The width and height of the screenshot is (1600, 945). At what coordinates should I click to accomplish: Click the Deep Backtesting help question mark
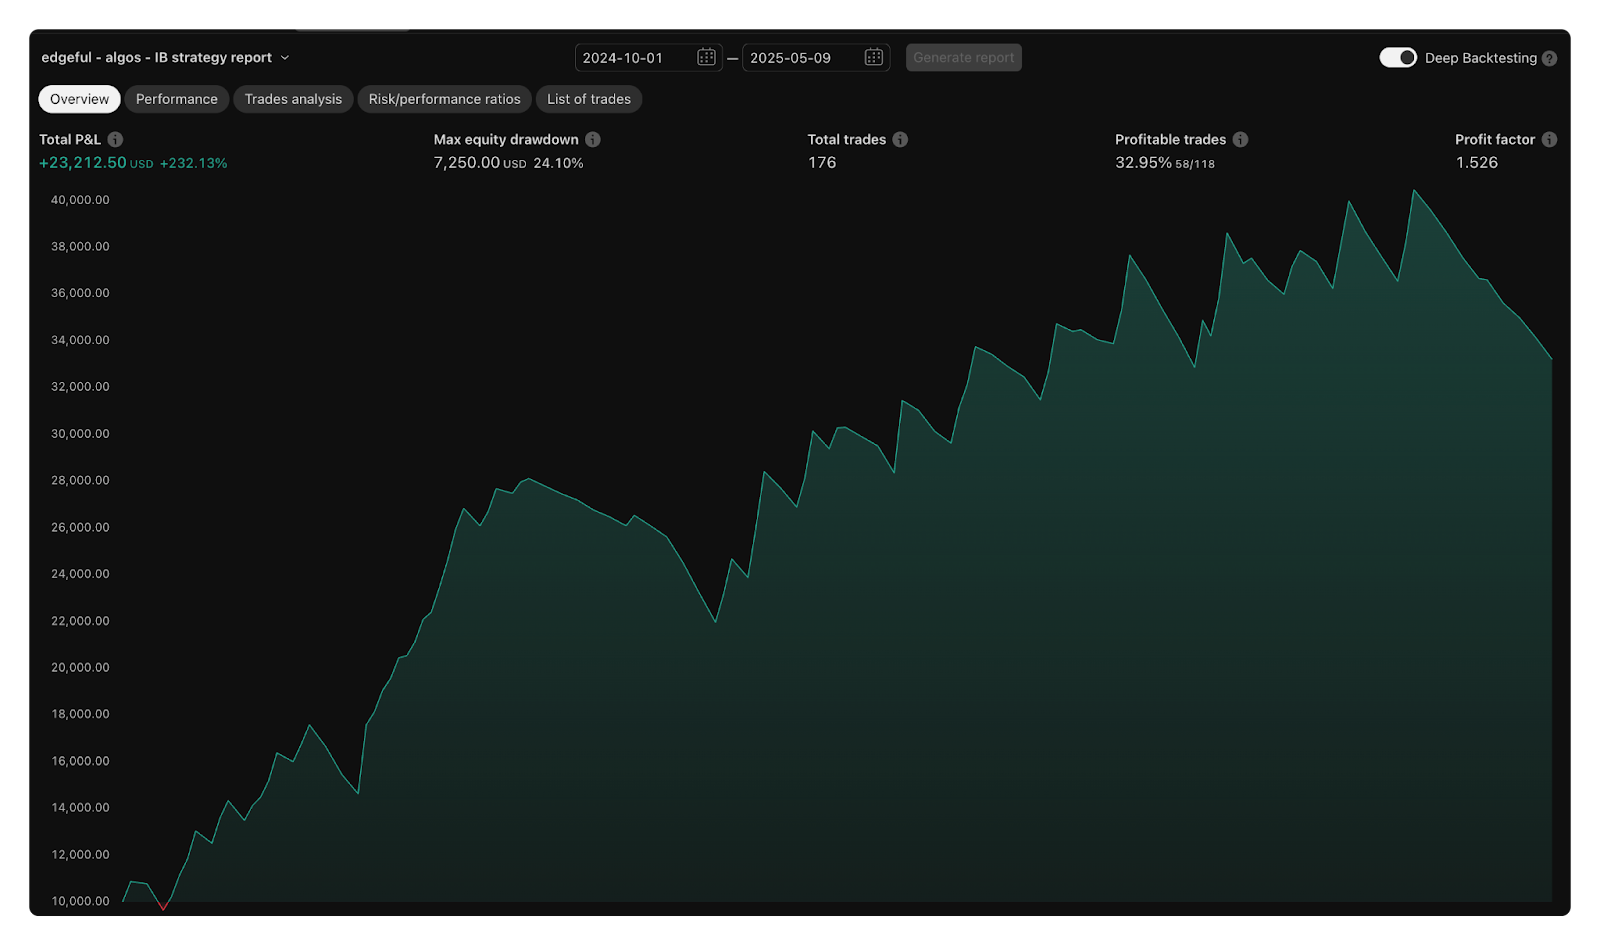pos(1549,59)
